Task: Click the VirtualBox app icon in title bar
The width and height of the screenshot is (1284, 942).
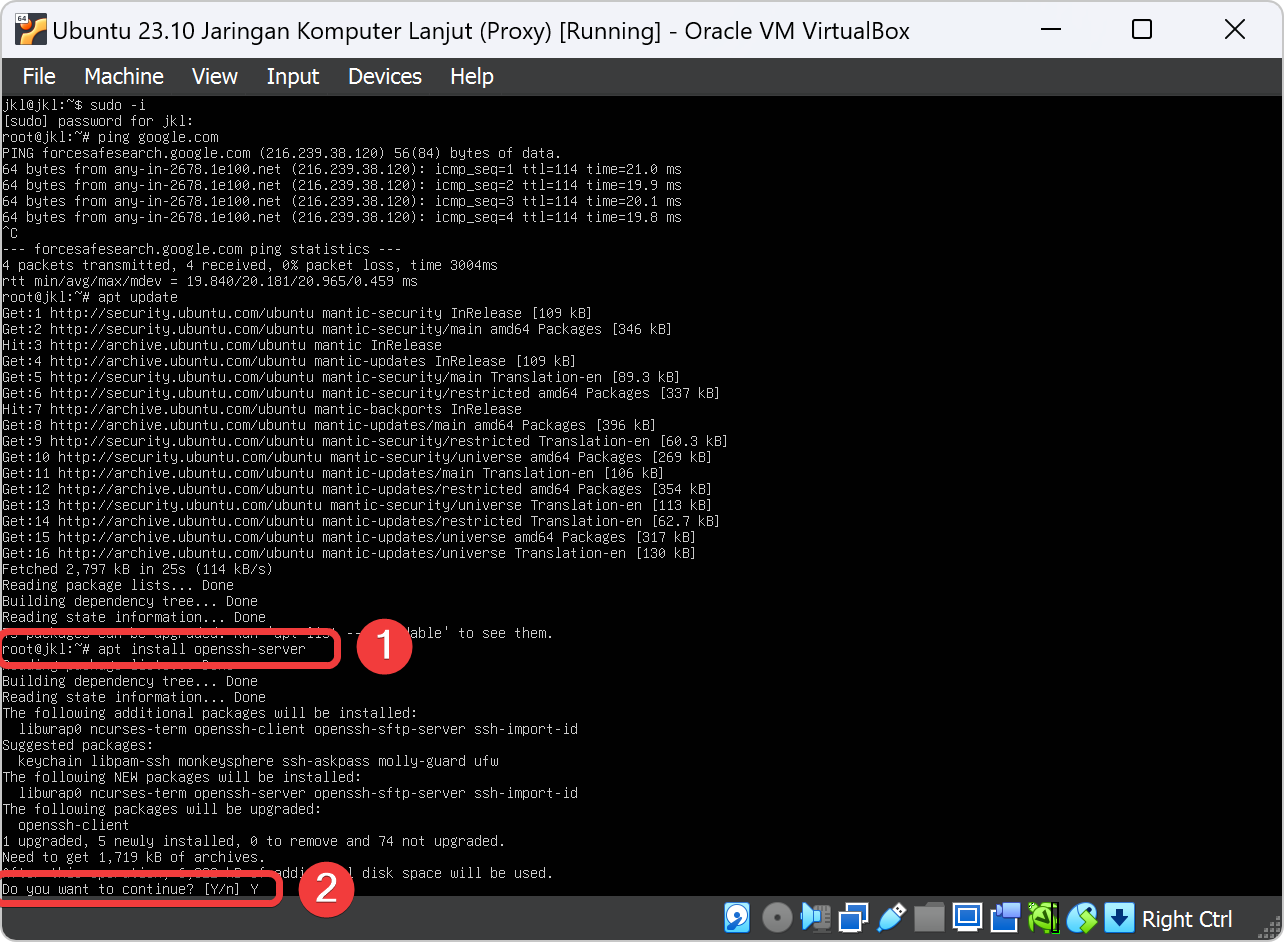Action: click(x=30, y=30)
